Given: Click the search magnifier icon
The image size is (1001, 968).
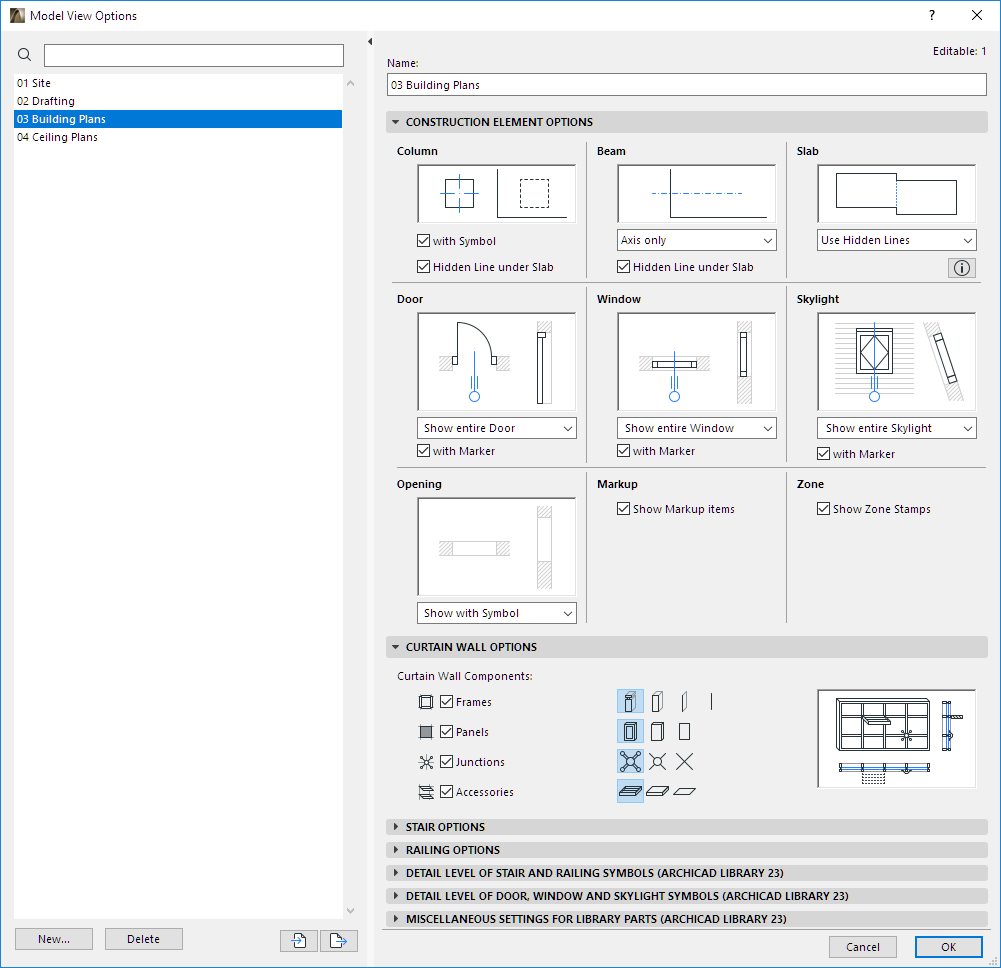Looking at the screenshot, I should click(x=24, y=54).
